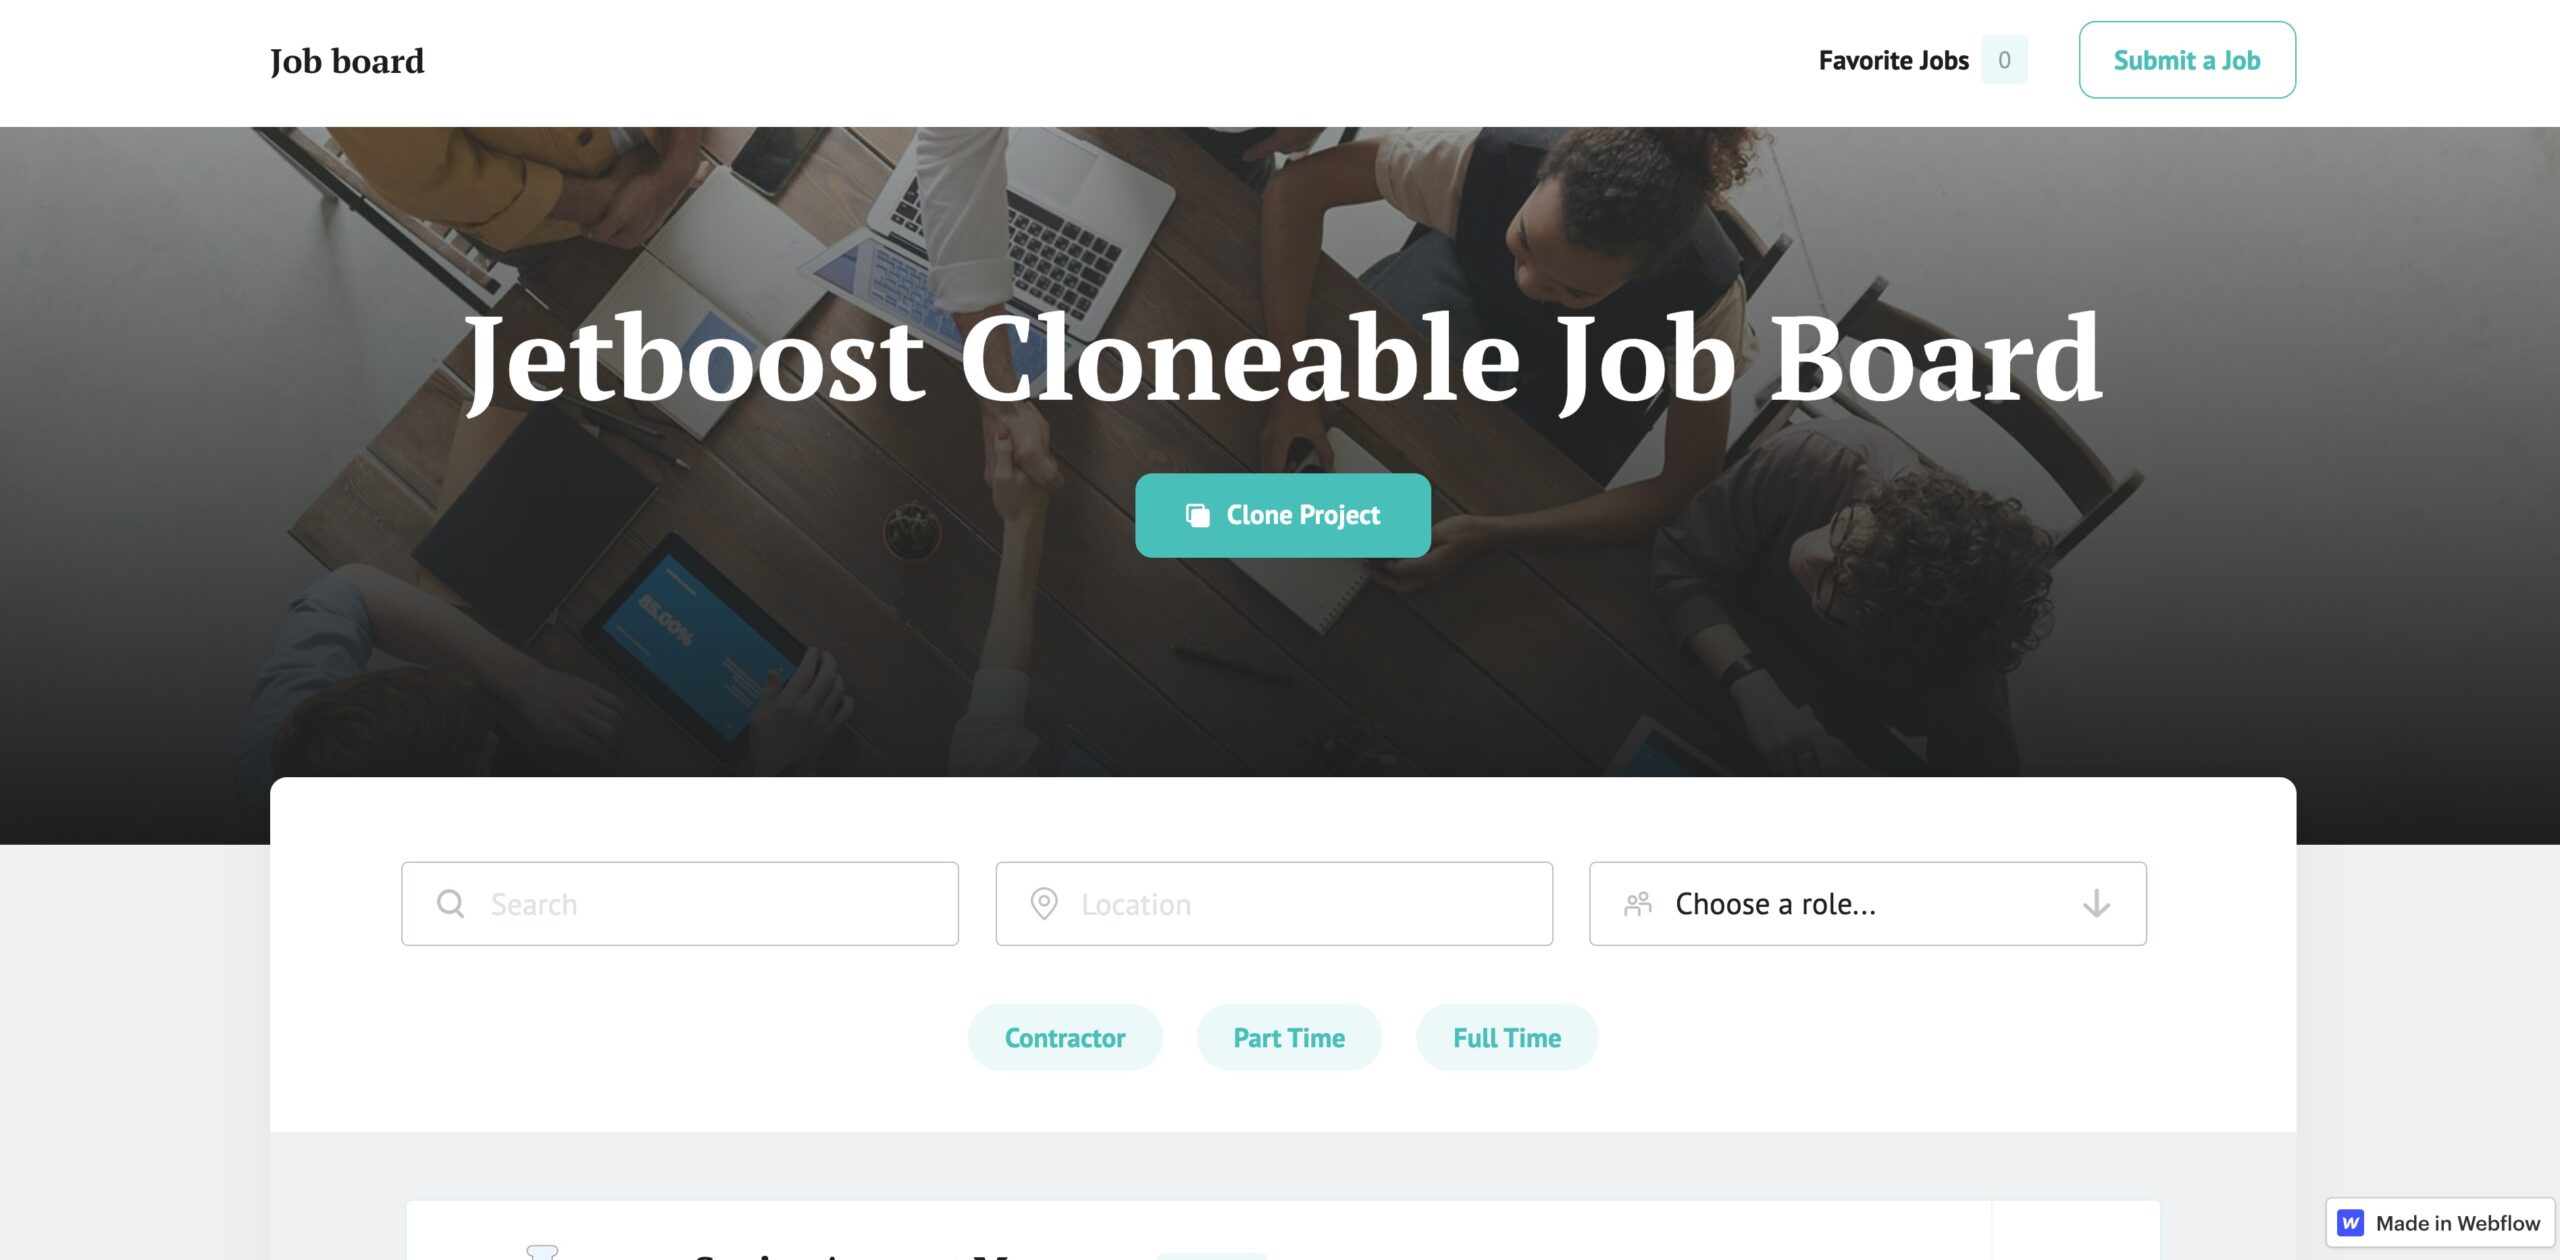Click the search icon to find jobs
The width and height of the screenshot is (2560, 1260).
point(451,903)
